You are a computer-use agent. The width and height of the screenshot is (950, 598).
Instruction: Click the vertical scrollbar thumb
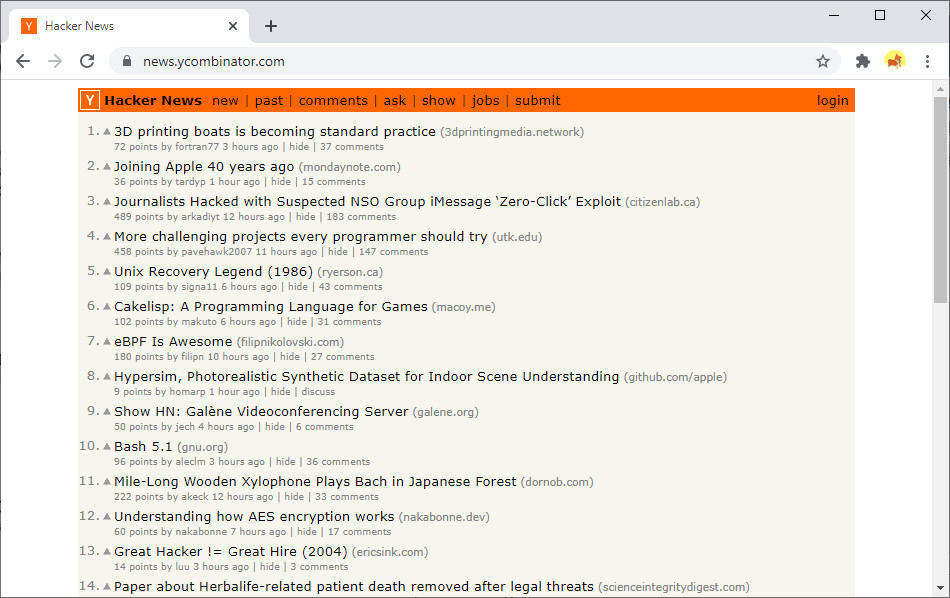[x=940, y=199]
